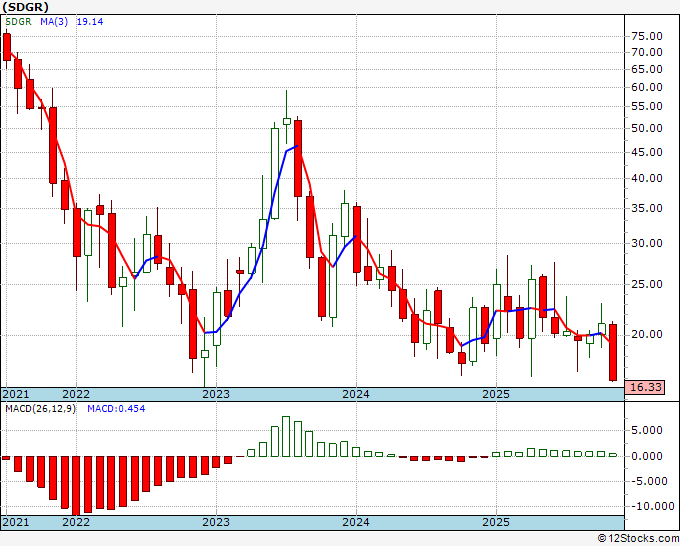Click the 2021 label on MACD axis
This screenshot has height=546, width=680.
tap(16, 522)
